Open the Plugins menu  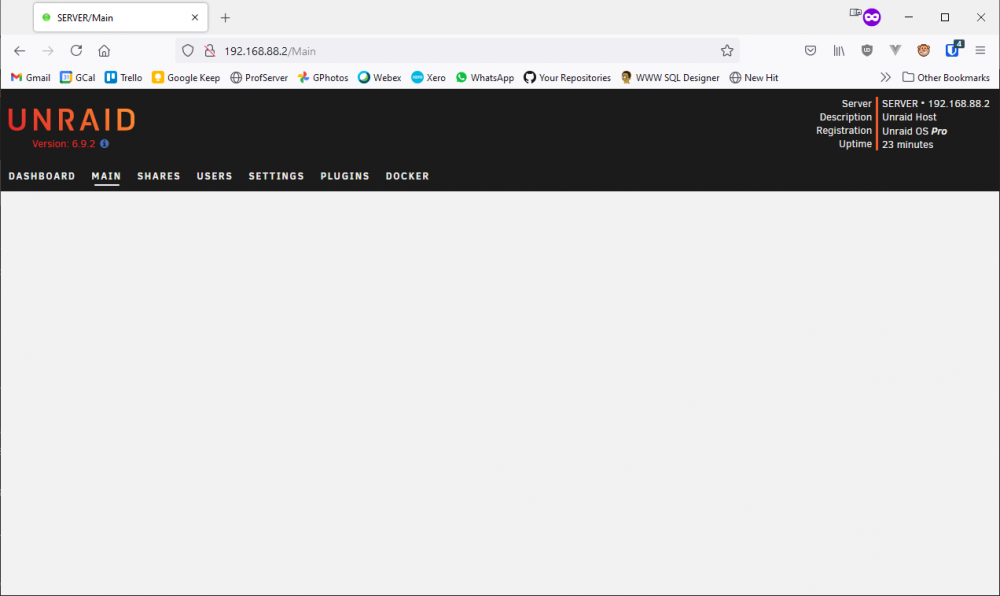(x=345, y=176)
